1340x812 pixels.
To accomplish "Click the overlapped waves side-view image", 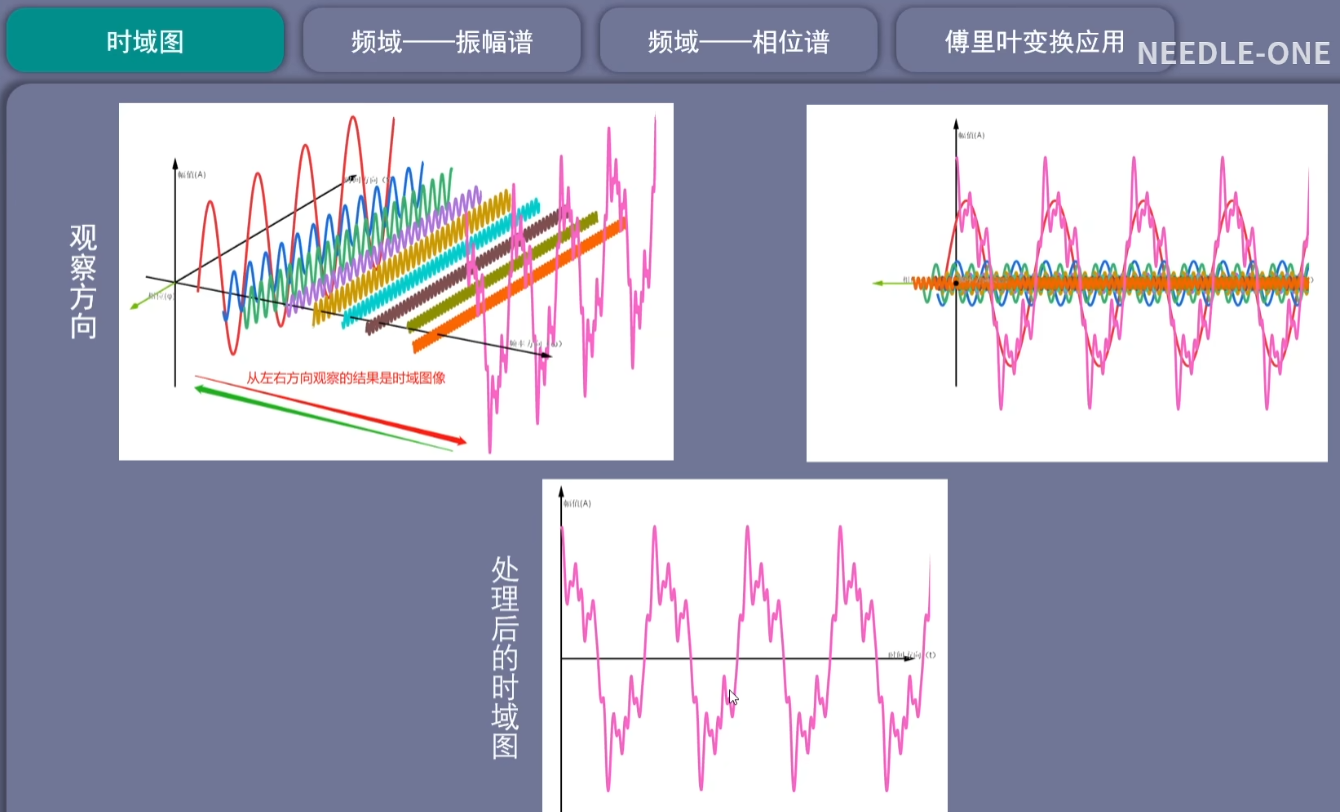I will pyautogui.click(x=1067, y=283).
